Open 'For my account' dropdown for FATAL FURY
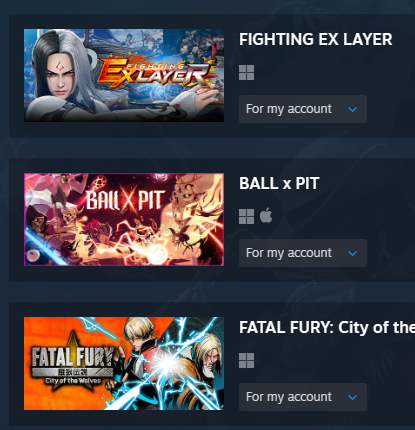 (303, 397)
